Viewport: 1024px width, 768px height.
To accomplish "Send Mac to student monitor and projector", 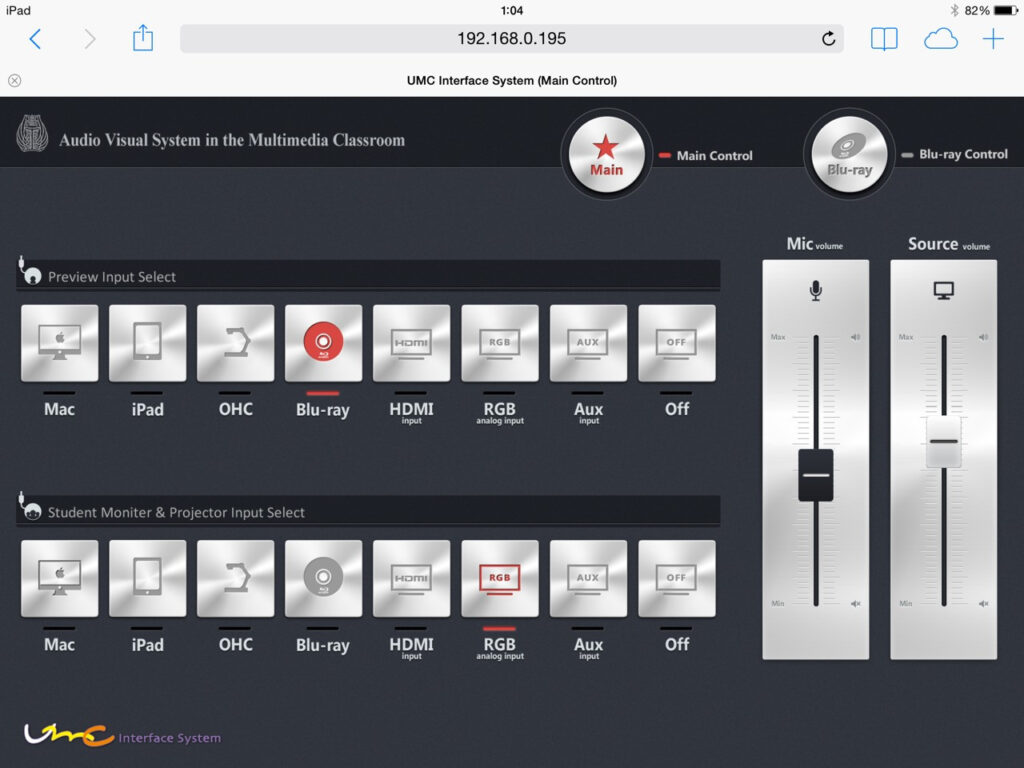I will click(x=60, y=579).
